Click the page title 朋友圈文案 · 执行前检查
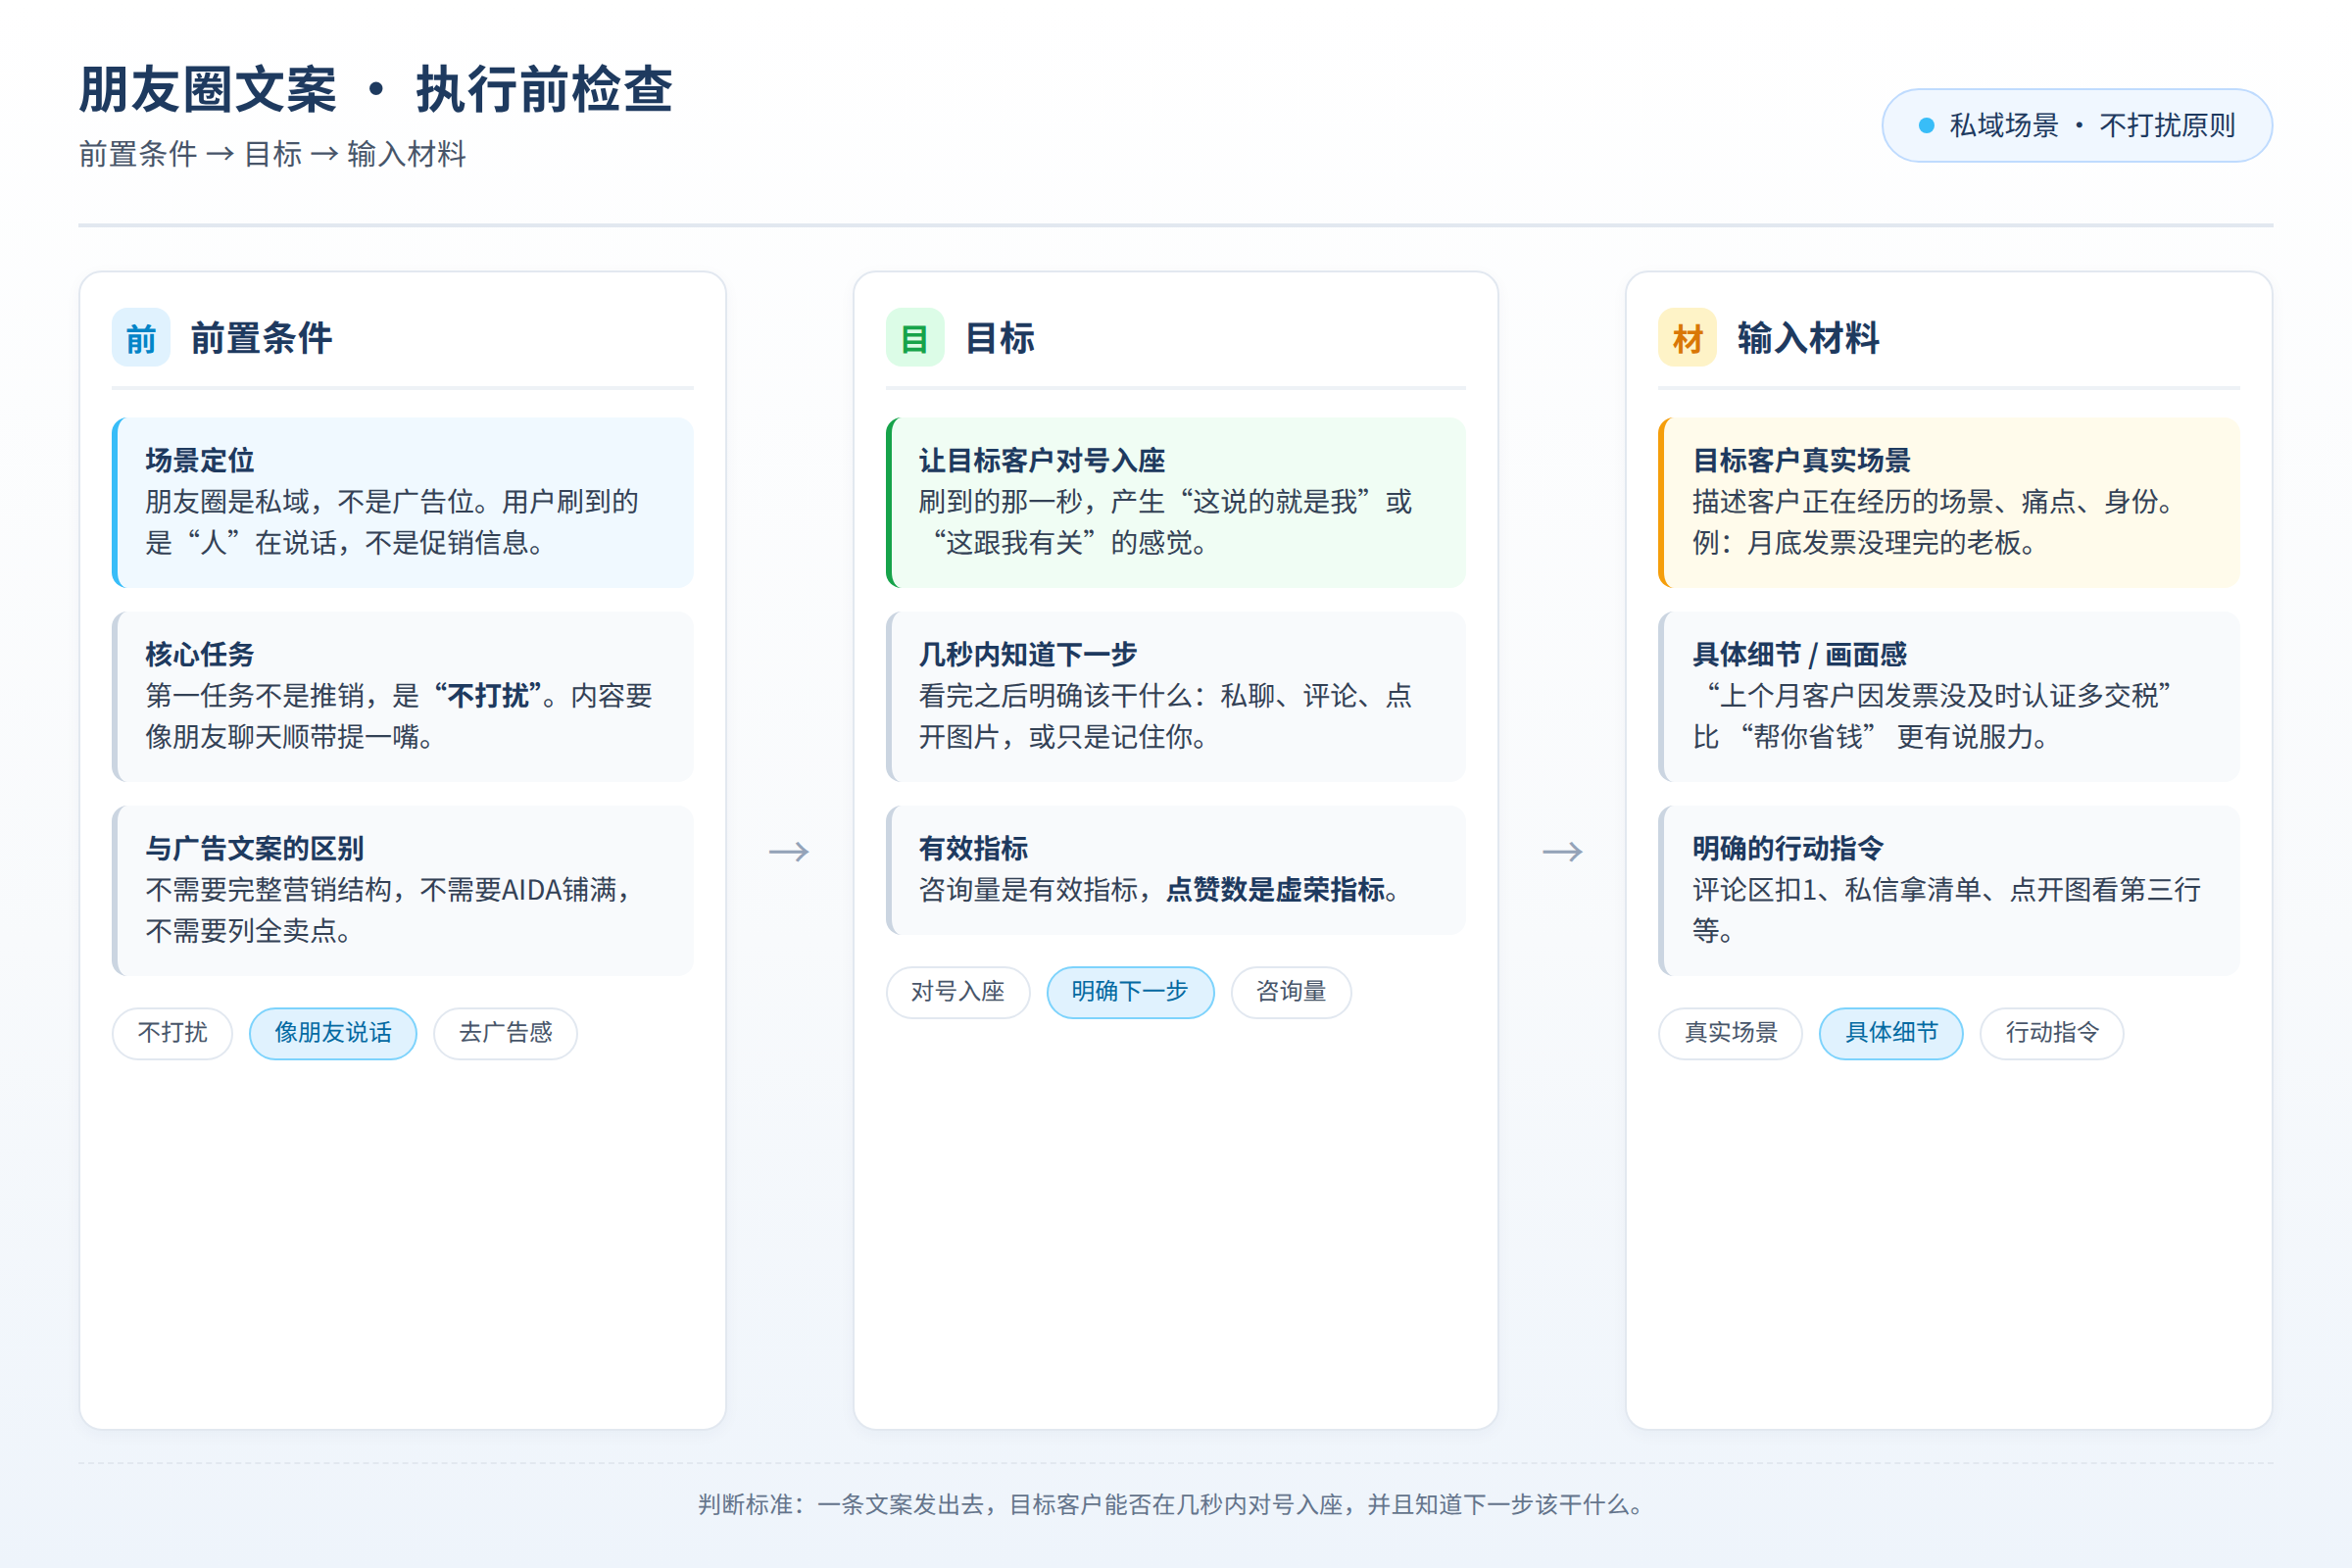 pos(376,90)
